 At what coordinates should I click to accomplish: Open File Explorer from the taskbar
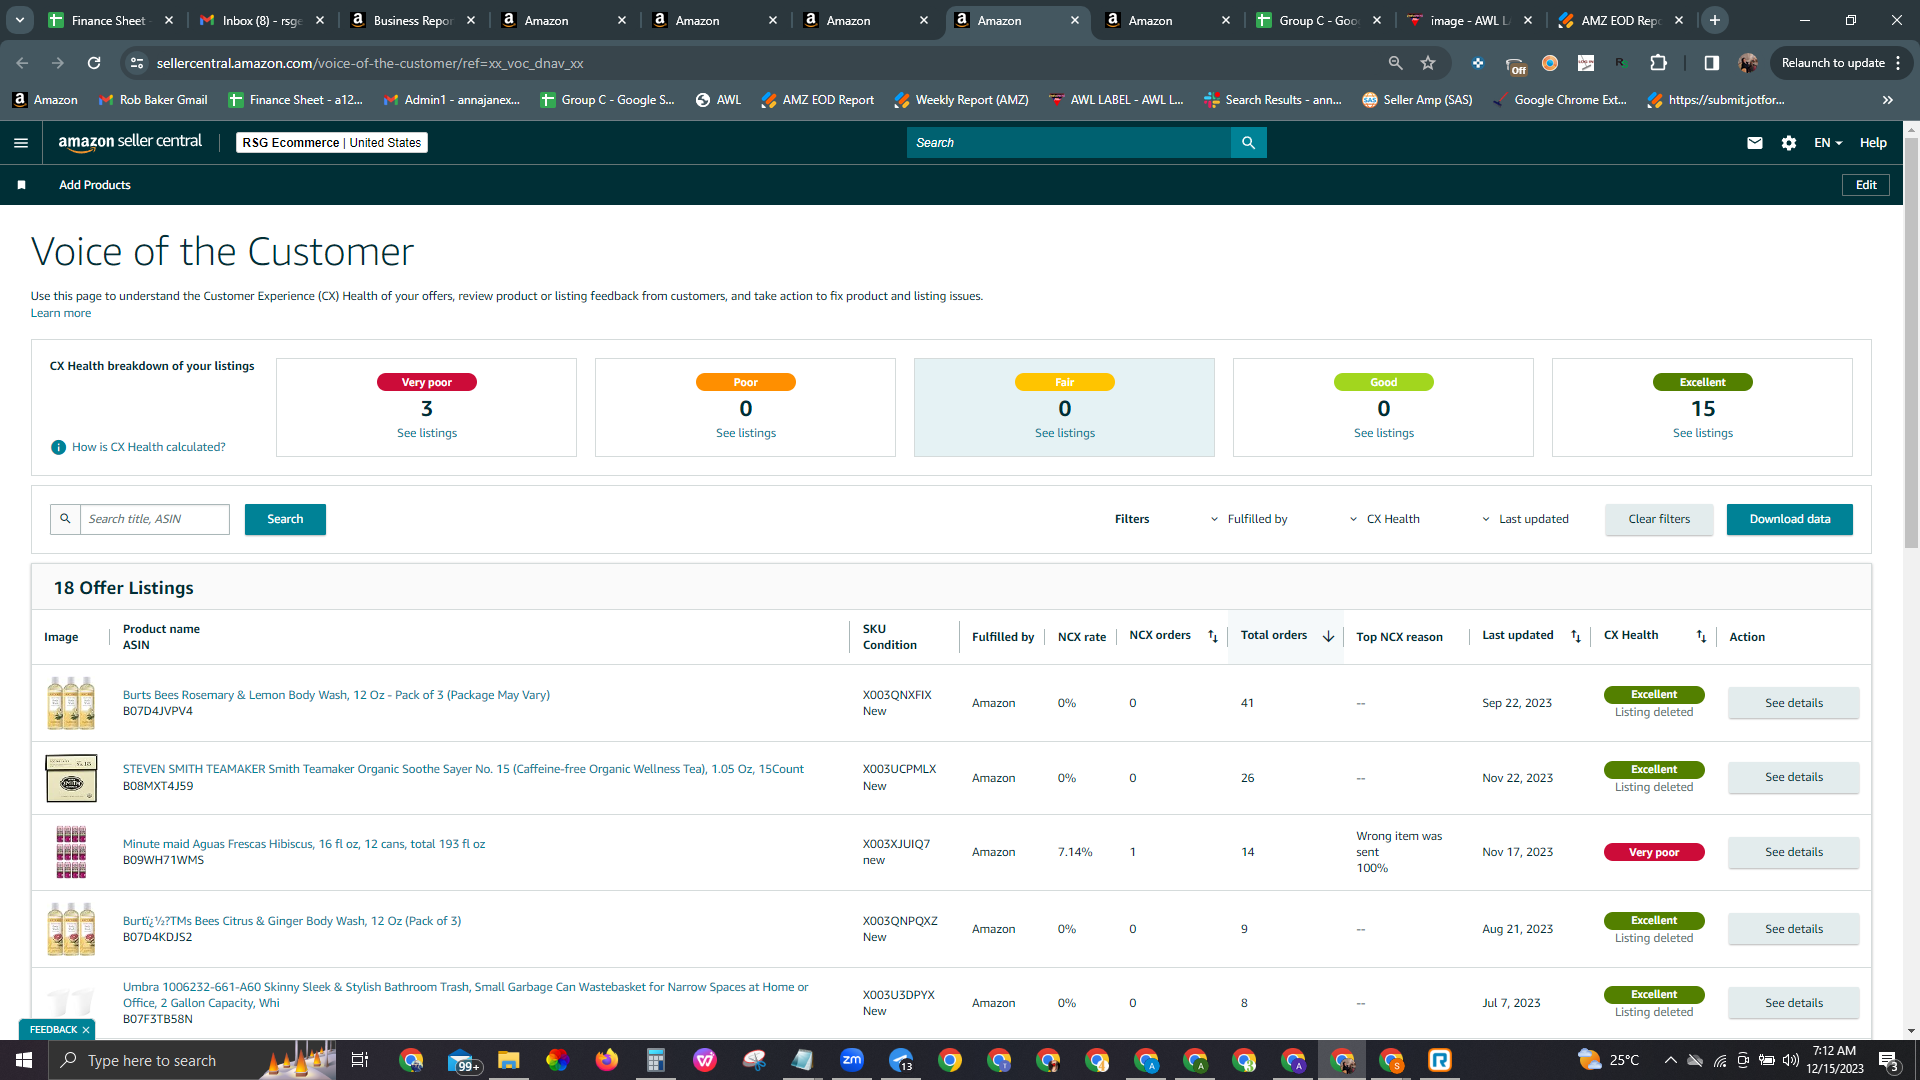(509, 1060)
